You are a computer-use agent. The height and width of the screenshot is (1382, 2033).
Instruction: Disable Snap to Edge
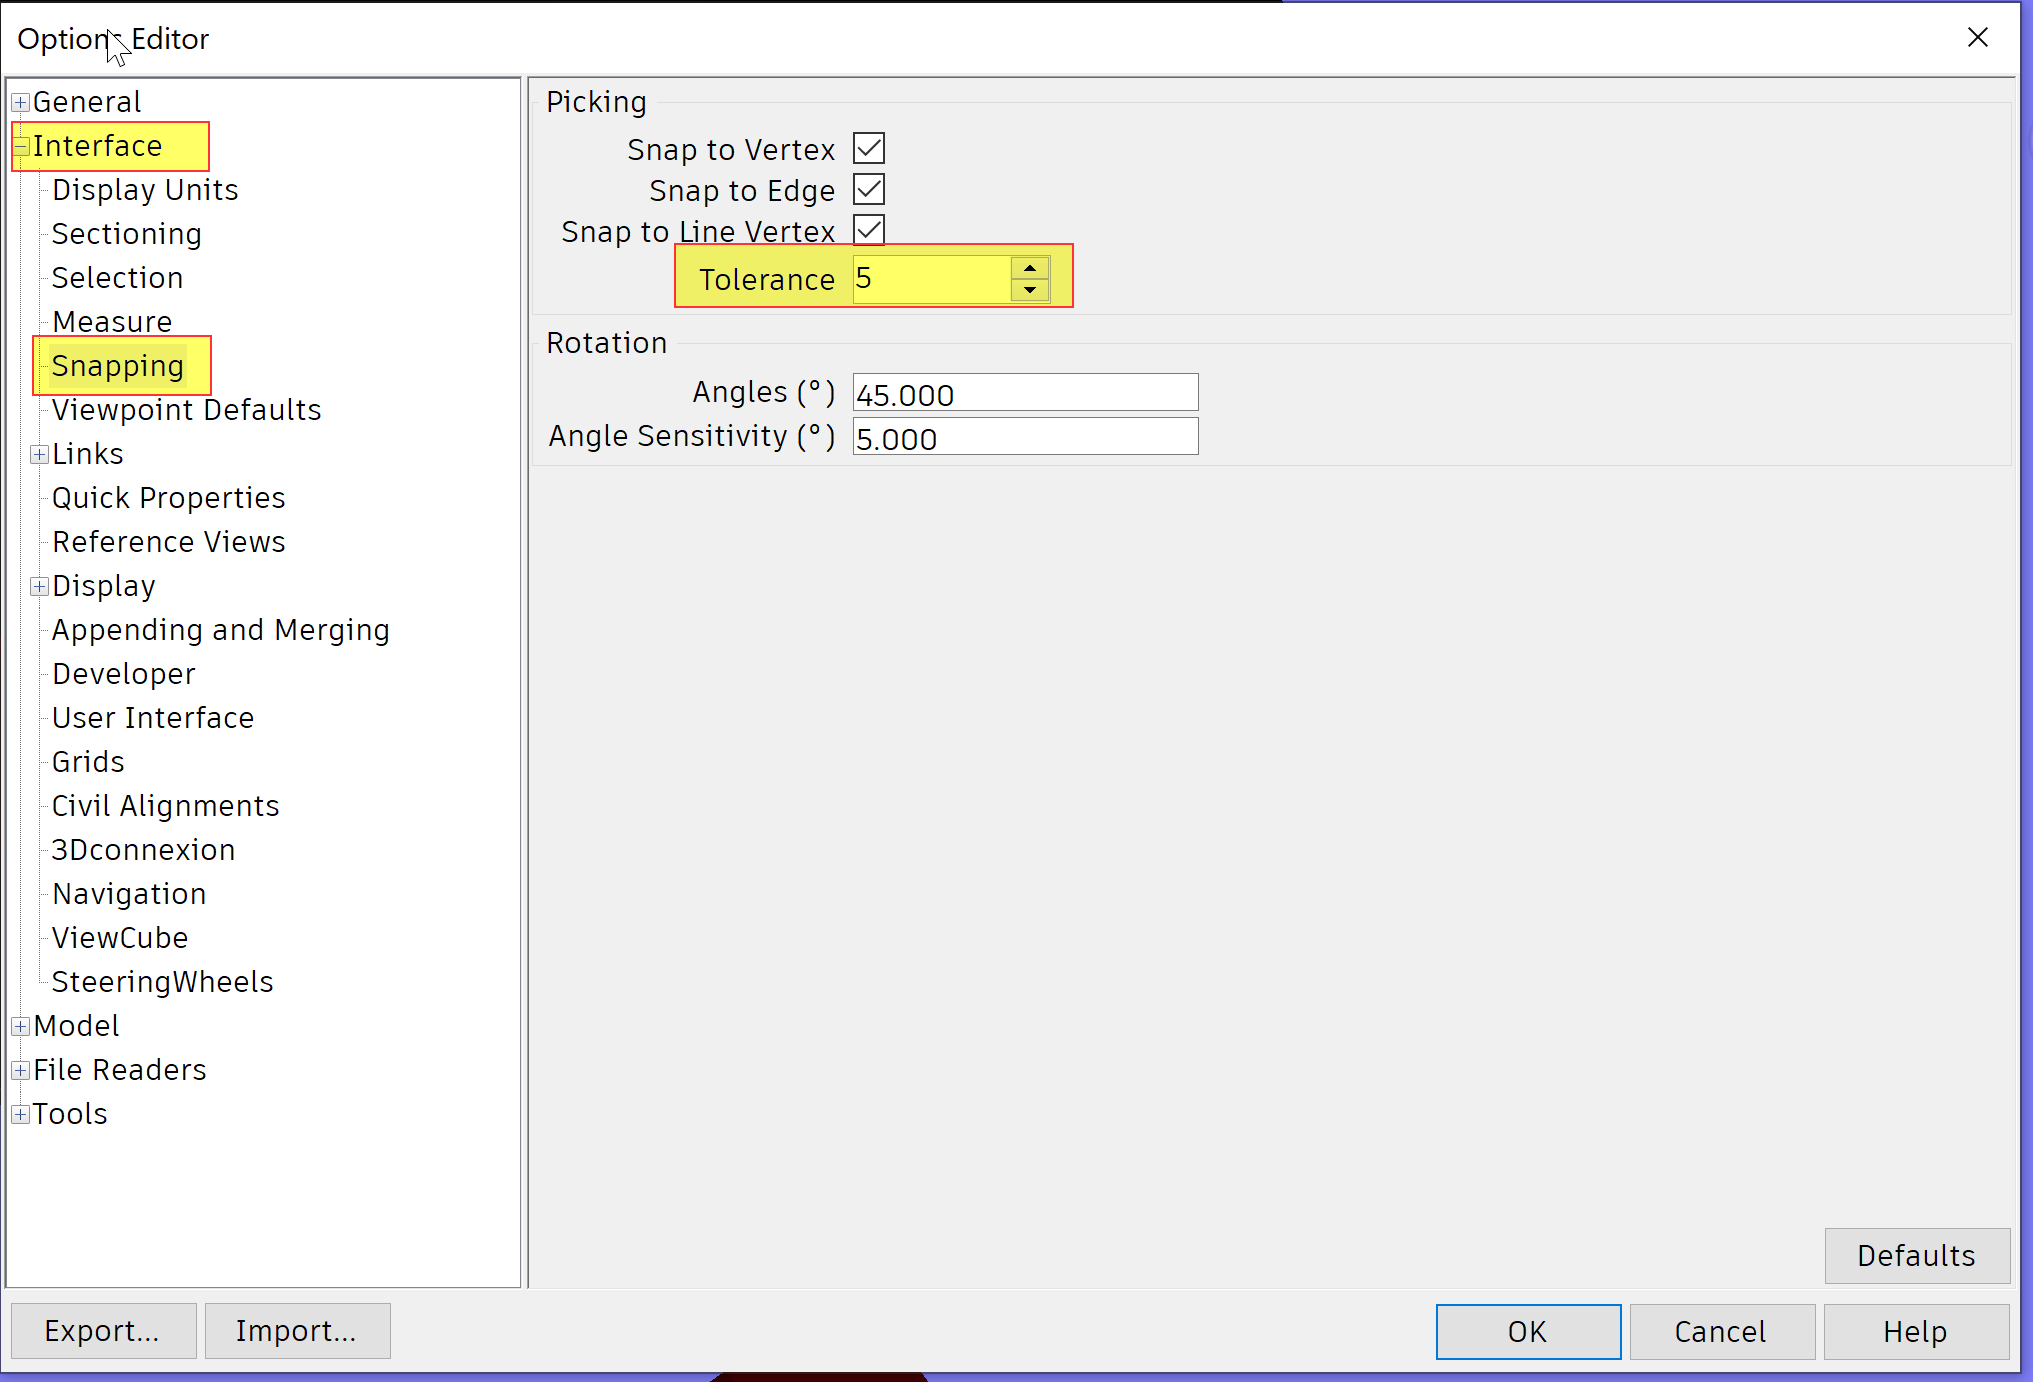tap(869, 189)
